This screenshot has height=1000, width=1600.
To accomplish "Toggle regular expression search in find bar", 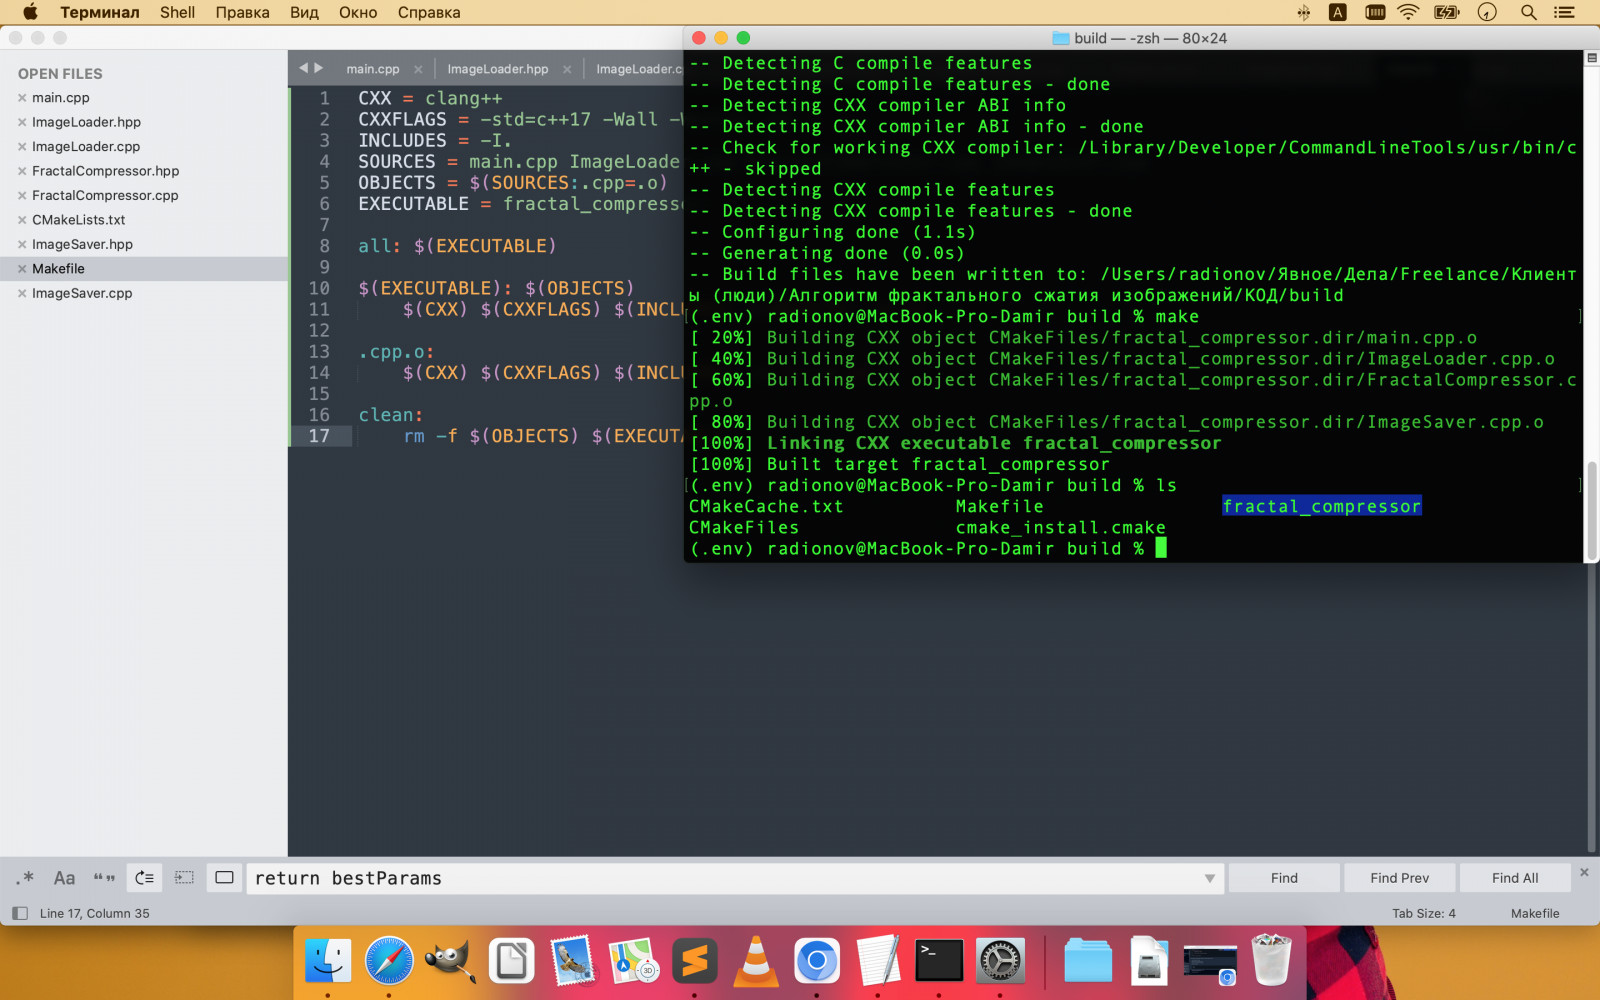I will tap(25, 878).
